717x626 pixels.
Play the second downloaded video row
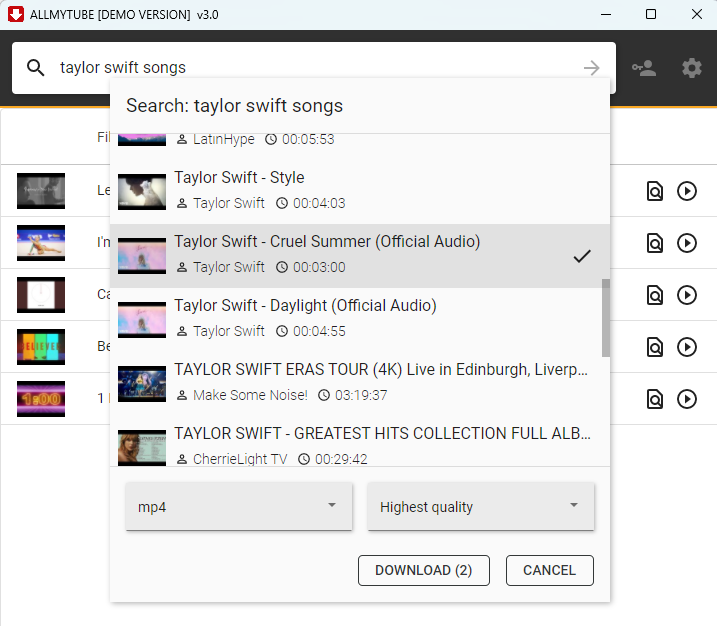pos(687,243)
